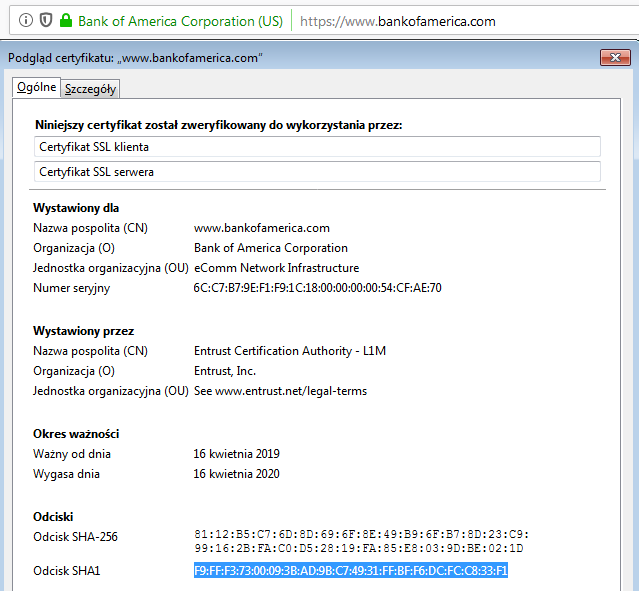Click the Bank of America Corporation organization value
Viewport: 639px width, 591px height.
[x=271, y=248]
